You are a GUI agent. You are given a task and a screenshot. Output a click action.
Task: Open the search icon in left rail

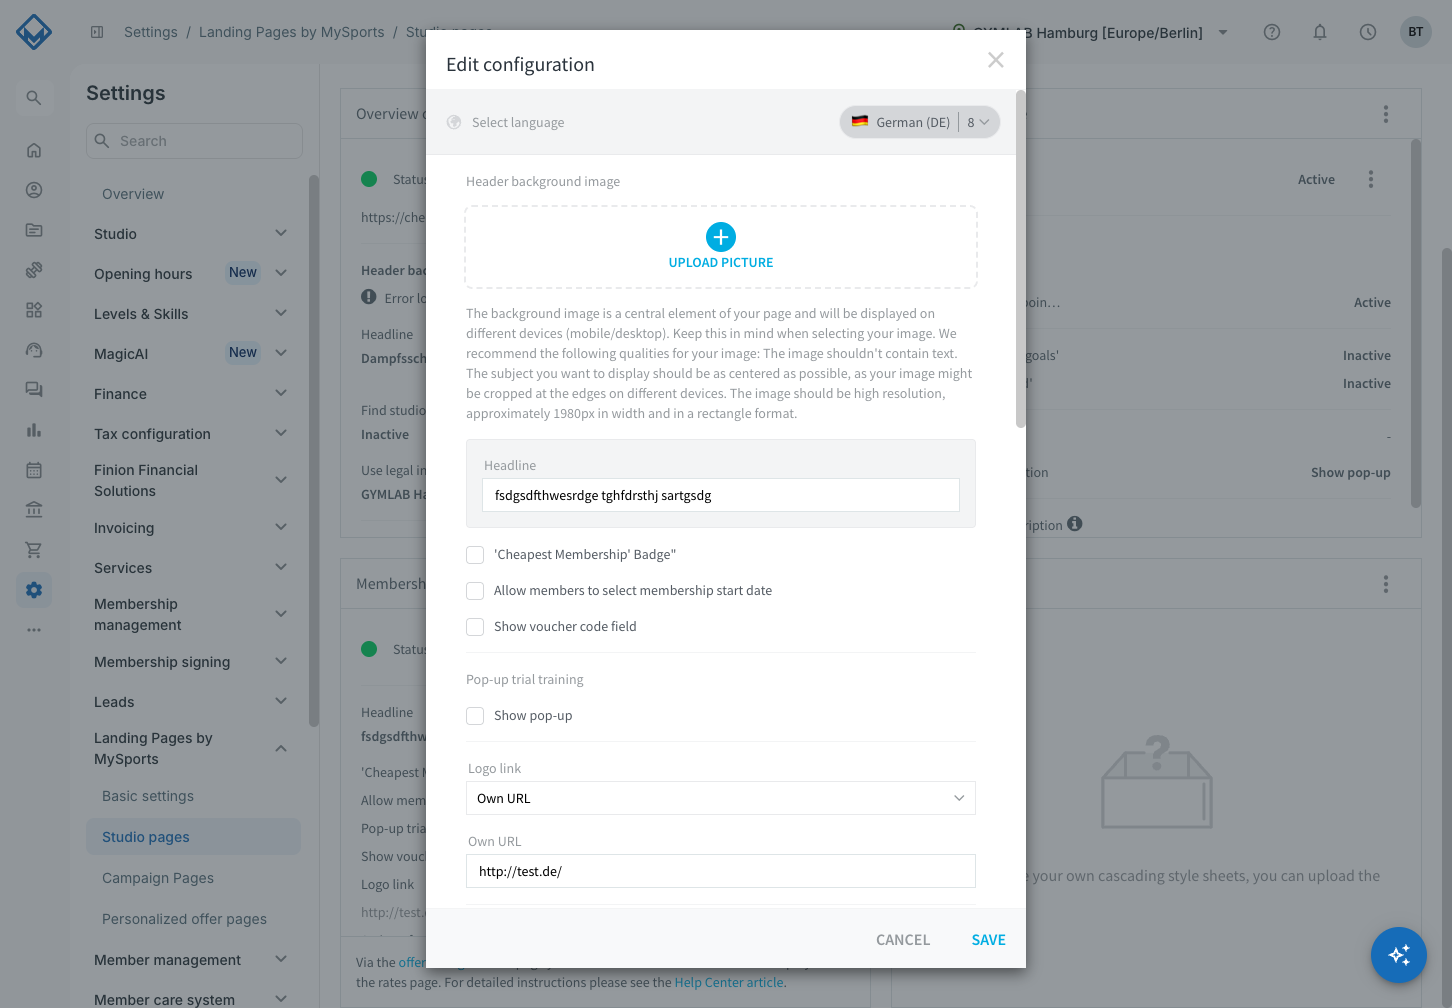pos(34,98)
